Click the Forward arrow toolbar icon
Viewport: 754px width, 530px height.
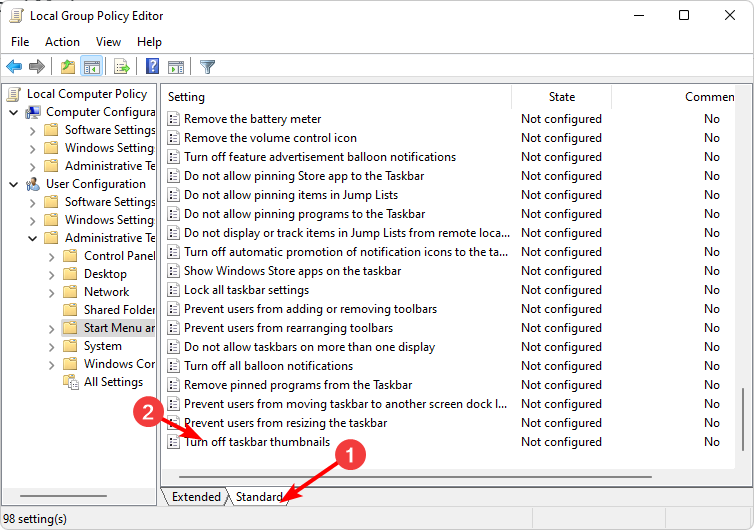pos(37,66)
